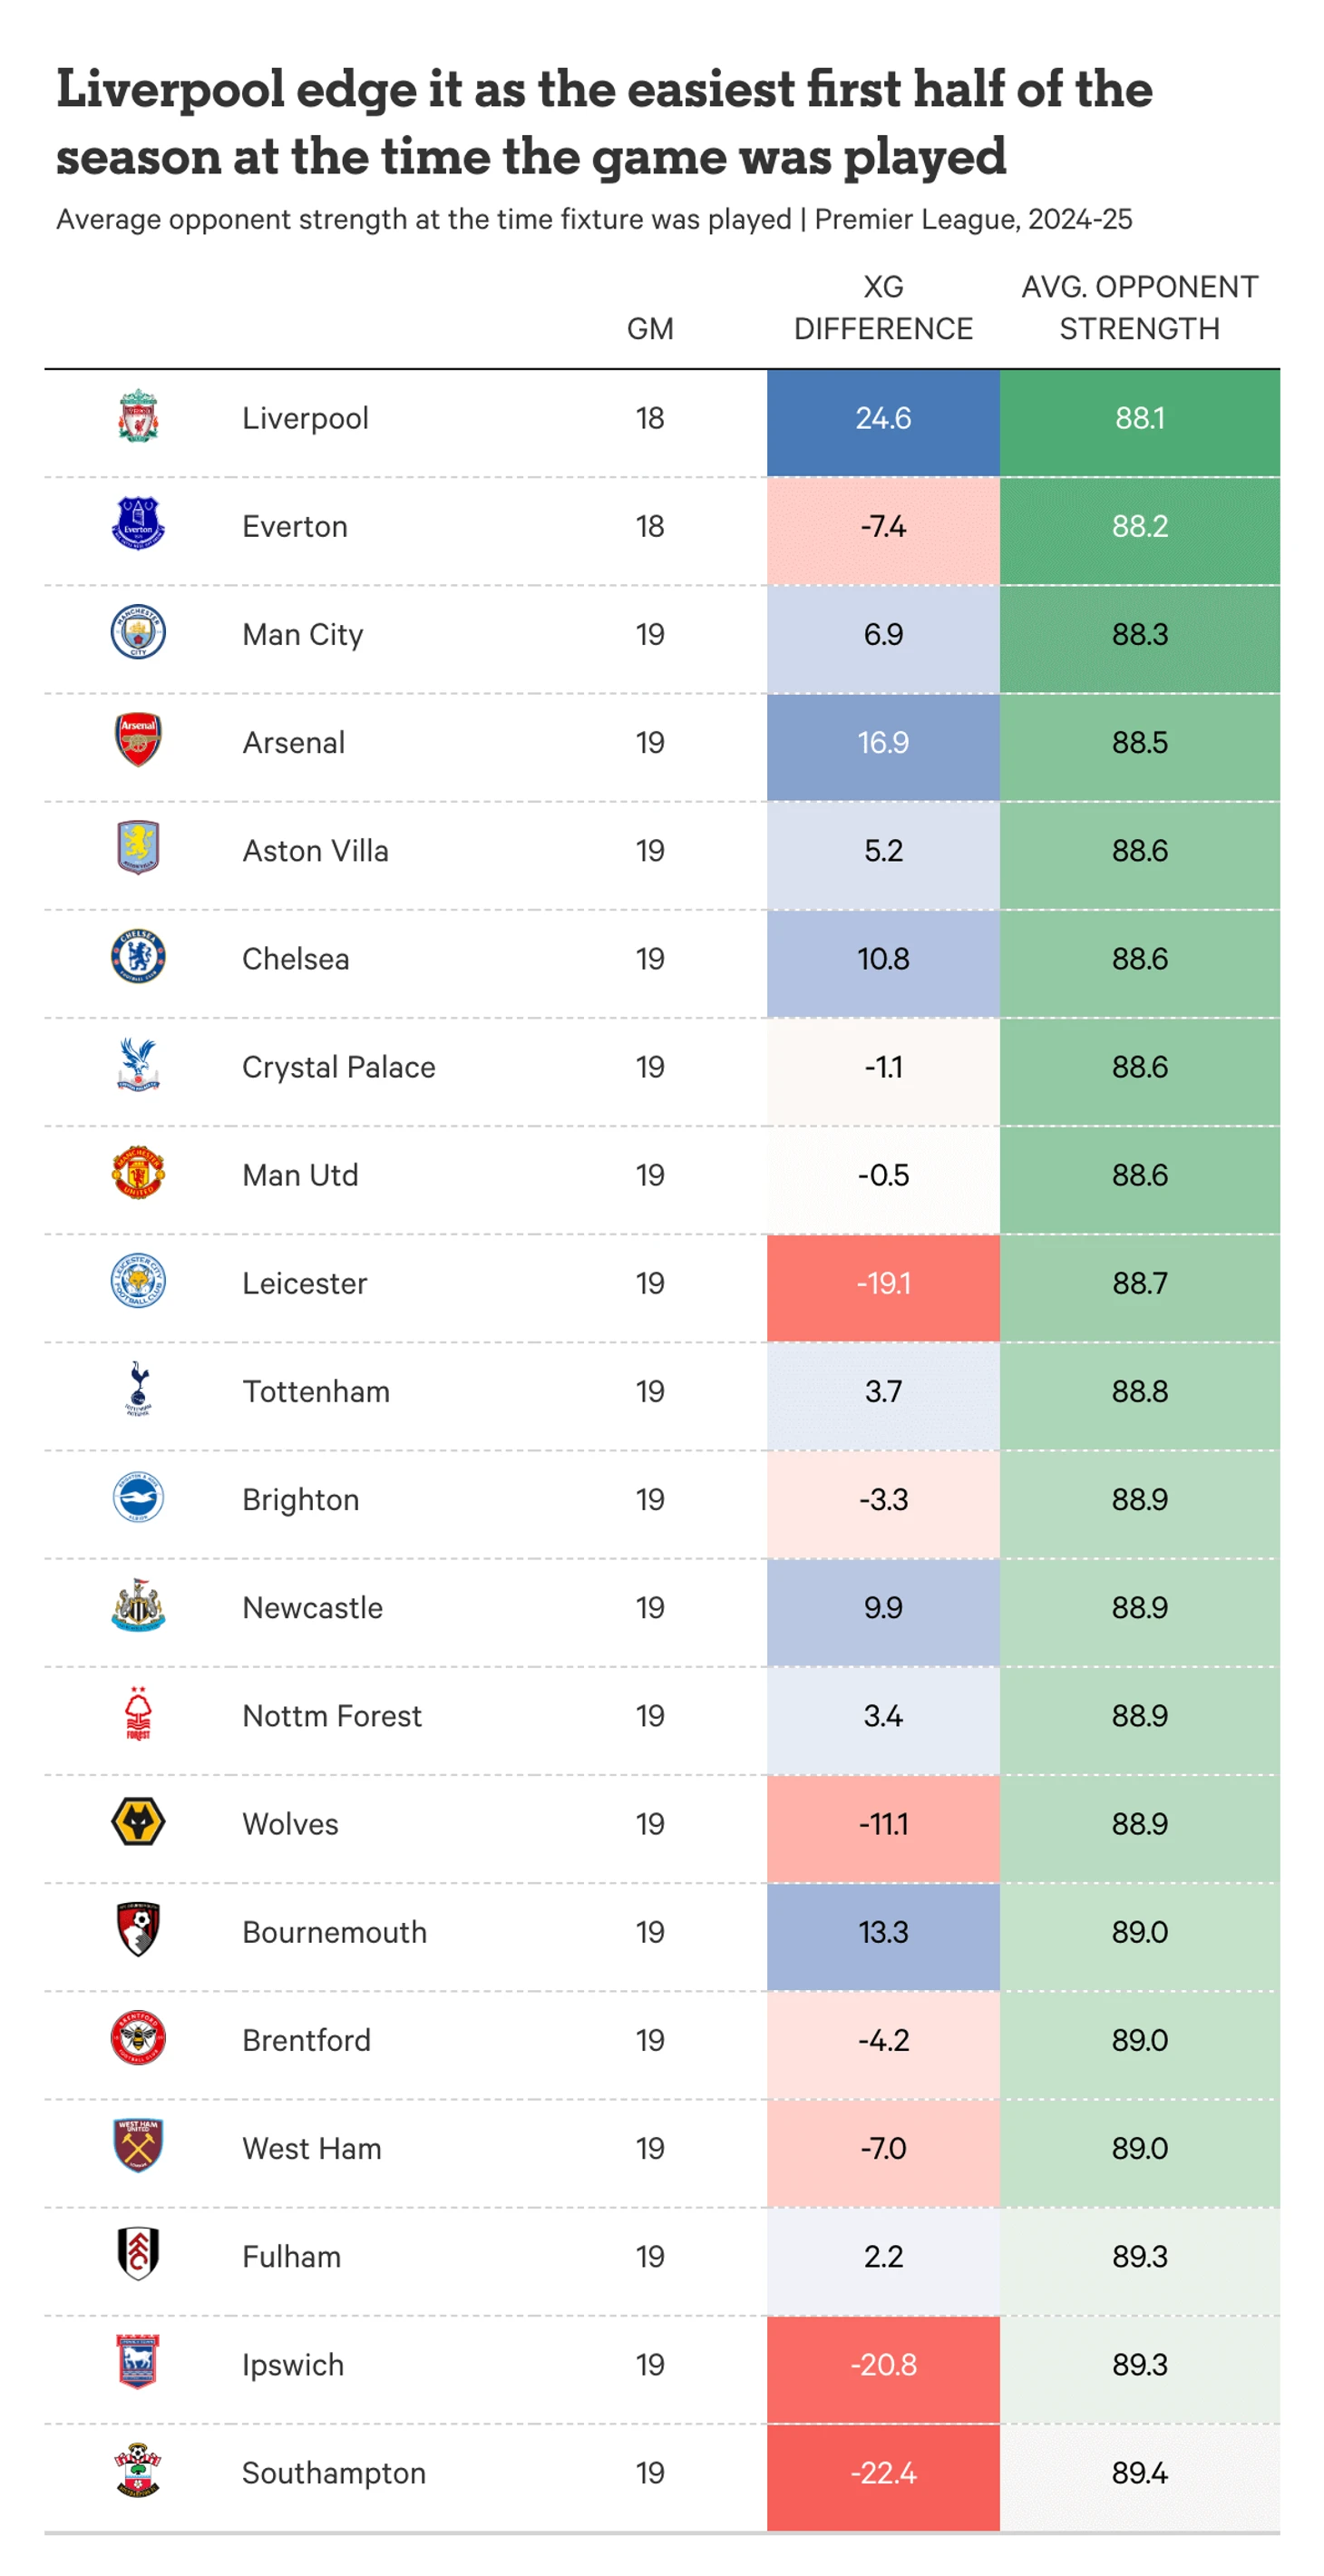Click Leicester's -19.1 xG difference cell
Viewport: 1324px width, 2576px height.
click(883, 1283)
